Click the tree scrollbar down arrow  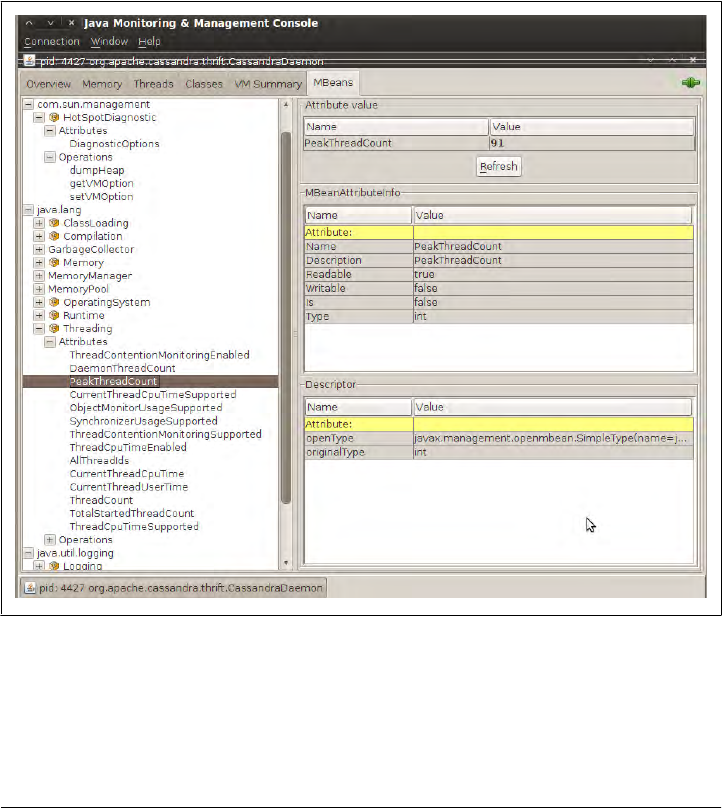(x=286, y=563)
